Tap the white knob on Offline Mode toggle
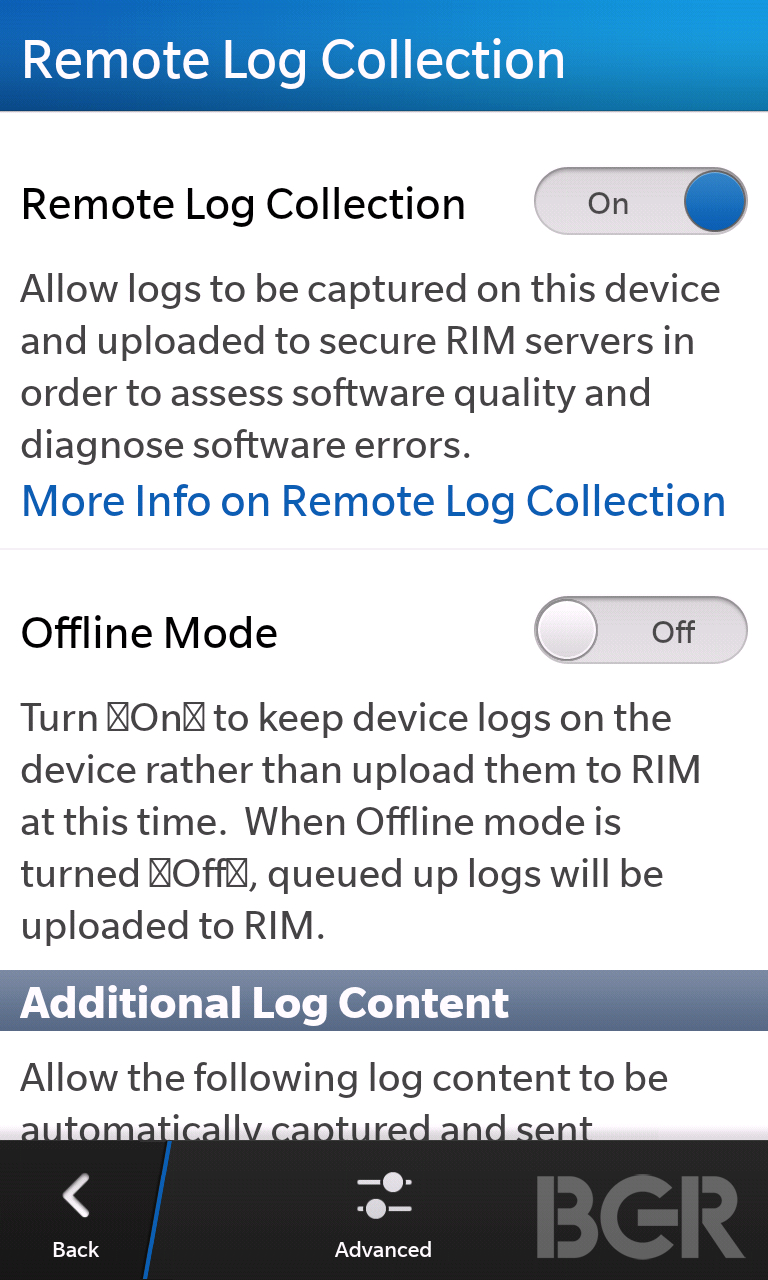The height and width of the screenshot is (1280, 768). click(x=567, y=631)
